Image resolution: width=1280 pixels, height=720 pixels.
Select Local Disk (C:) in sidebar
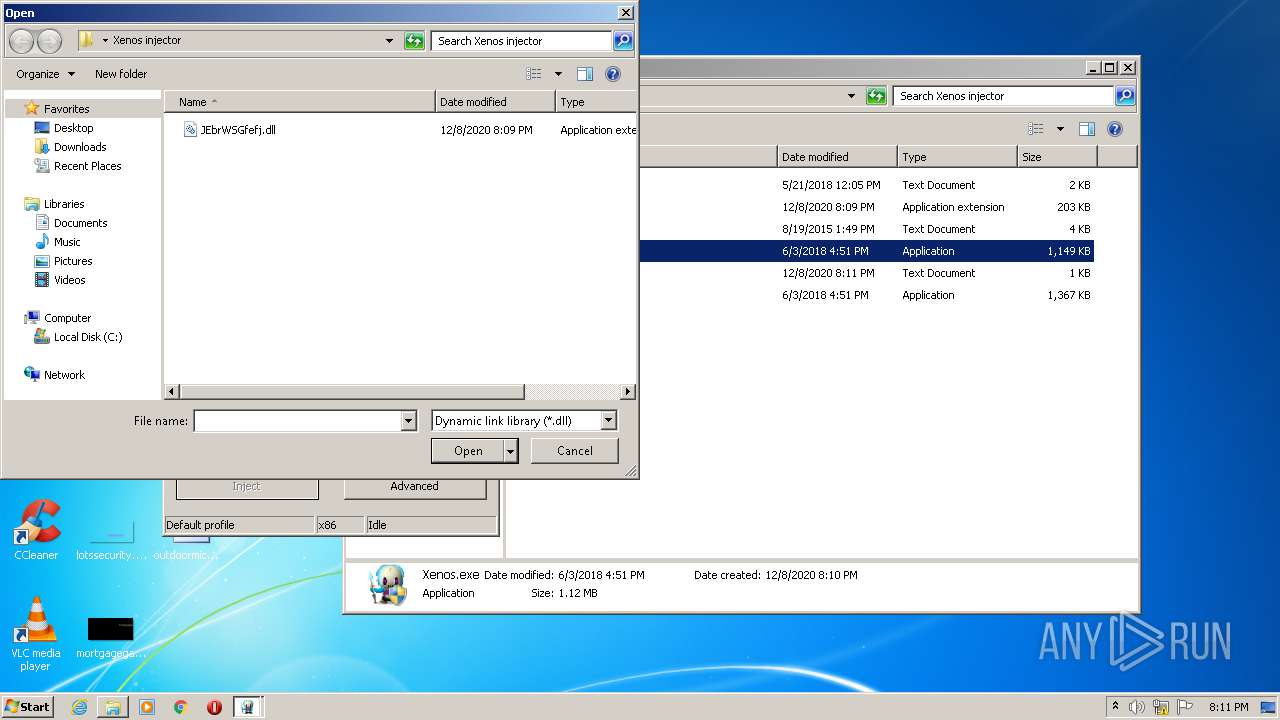coord(88,337)
